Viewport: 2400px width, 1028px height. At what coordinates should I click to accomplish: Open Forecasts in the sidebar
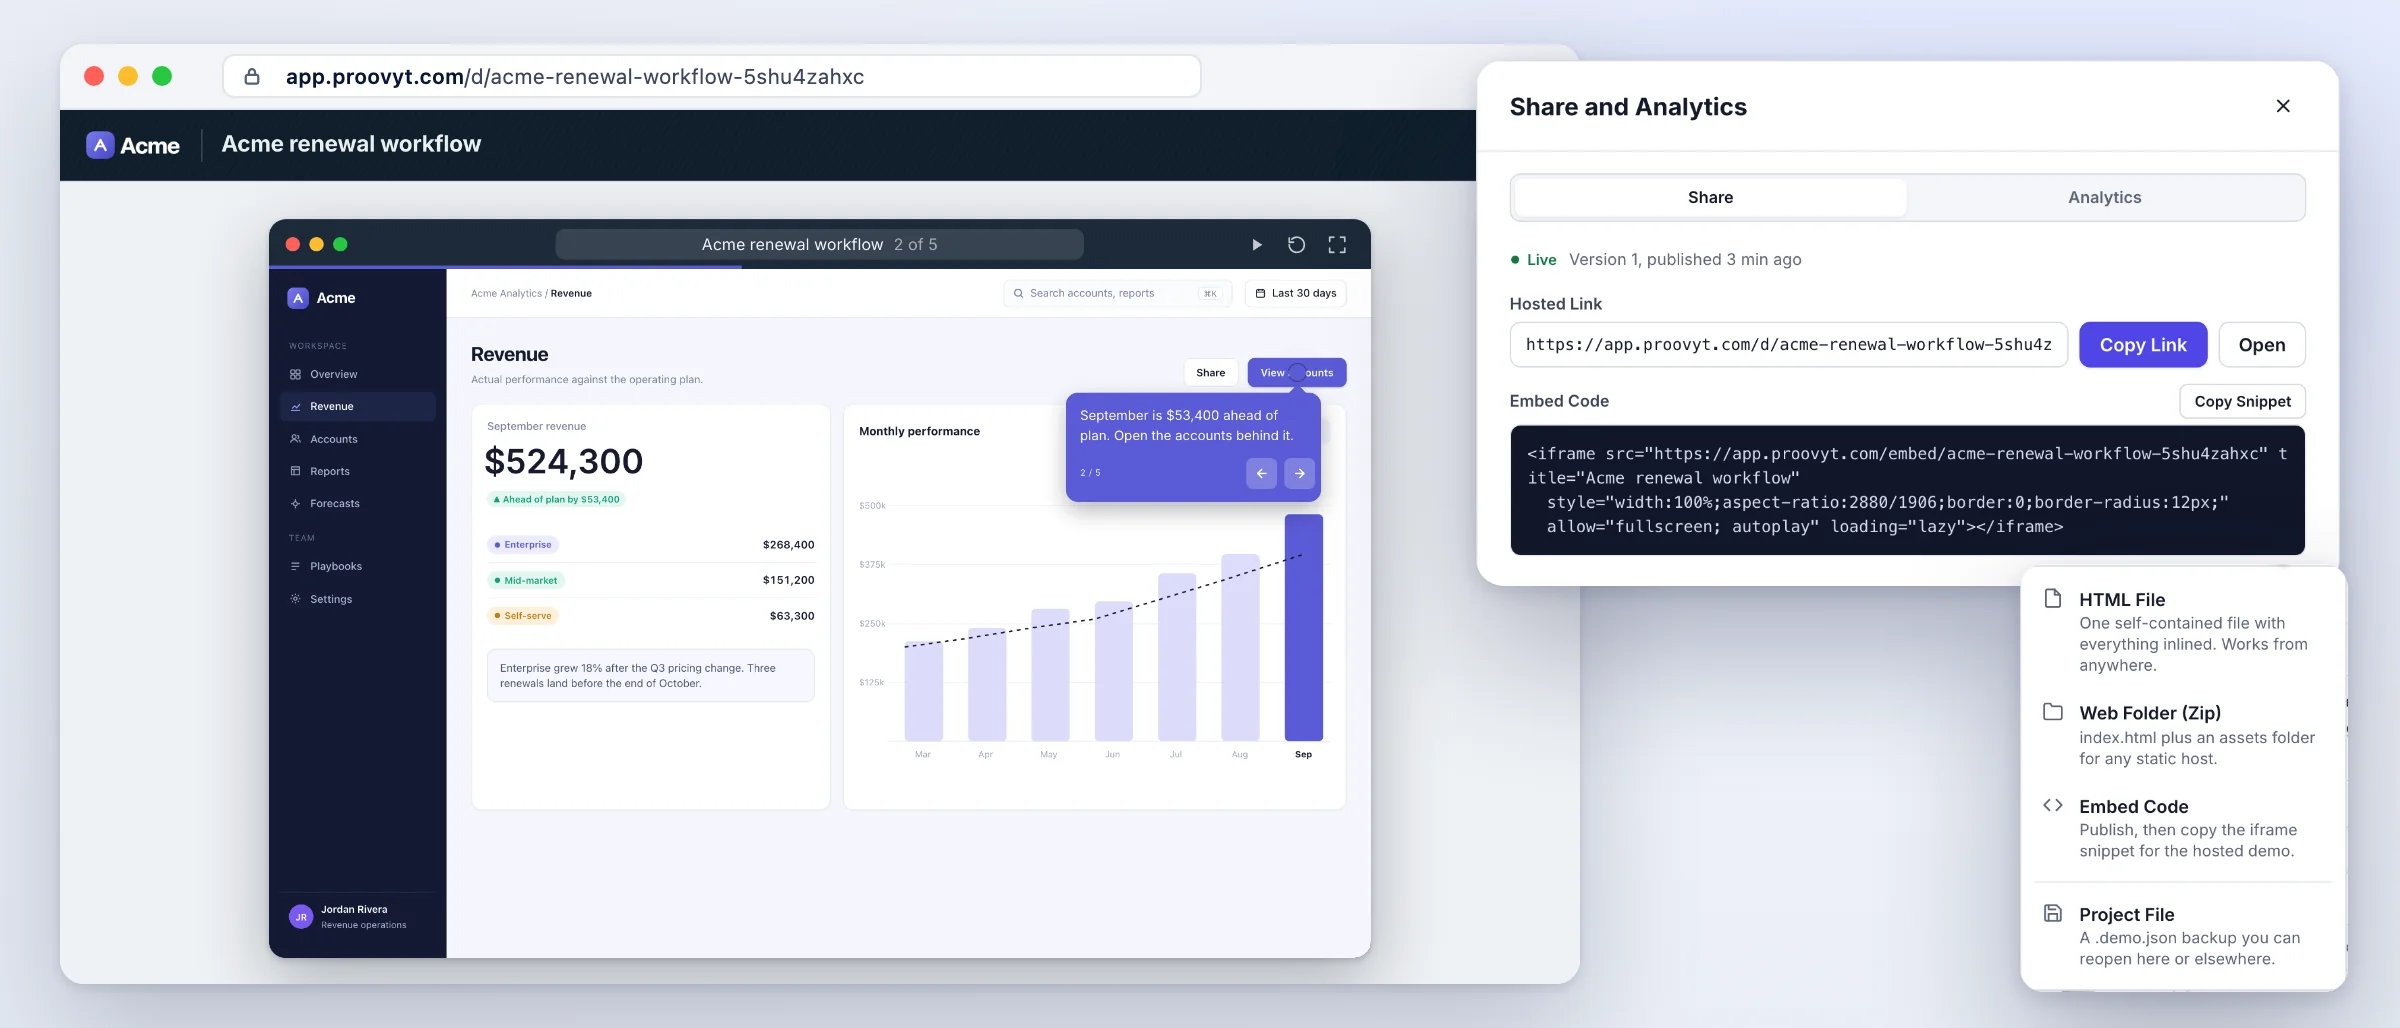[358, 503]
